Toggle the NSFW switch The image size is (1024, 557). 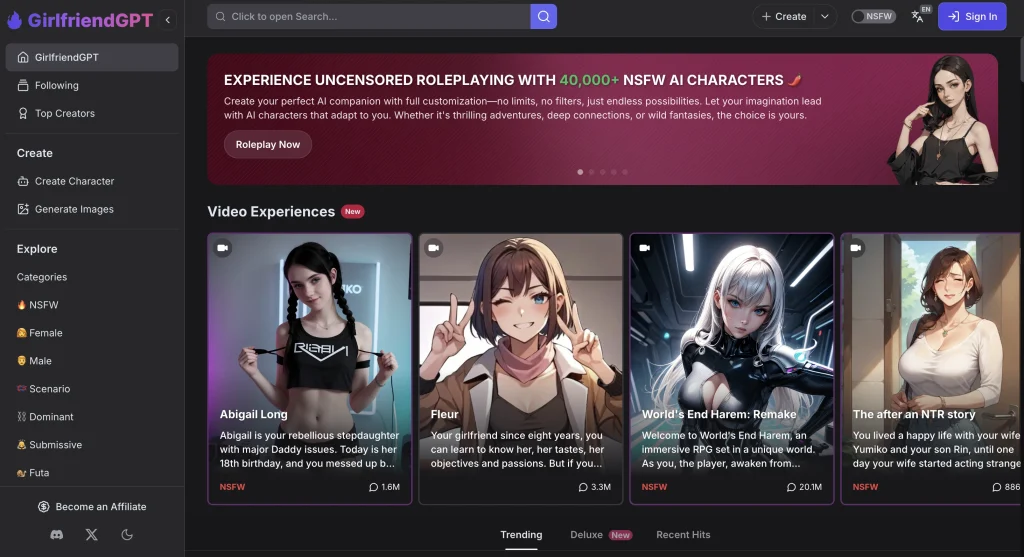(873, 16)
